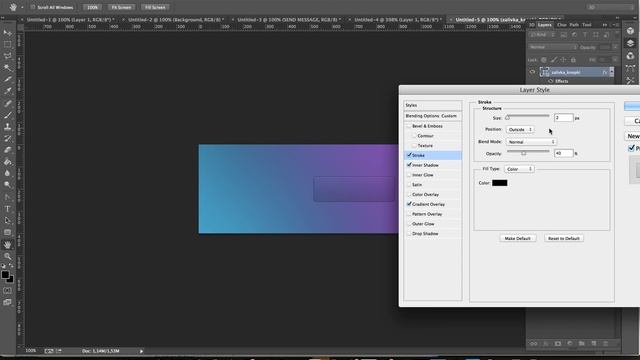Open layer blend mode Normal dropdown
The height and width of the screenshot is (360, 640).
pos(553,47)
